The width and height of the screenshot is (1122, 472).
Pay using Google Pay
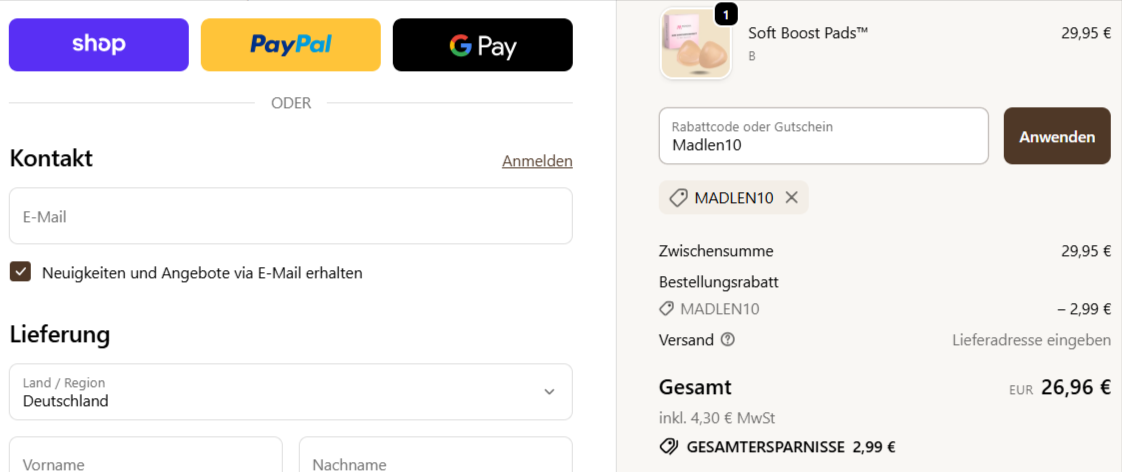[x=482, y=45]
